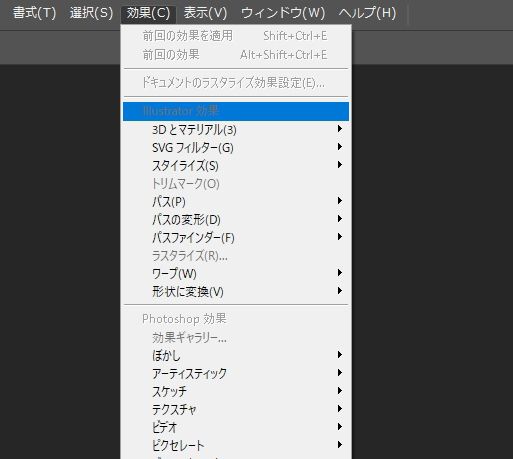Expand arrow beside パスの変形(D)
The height and width of the screenshot is (459, 513).
[x=340, y=218]
